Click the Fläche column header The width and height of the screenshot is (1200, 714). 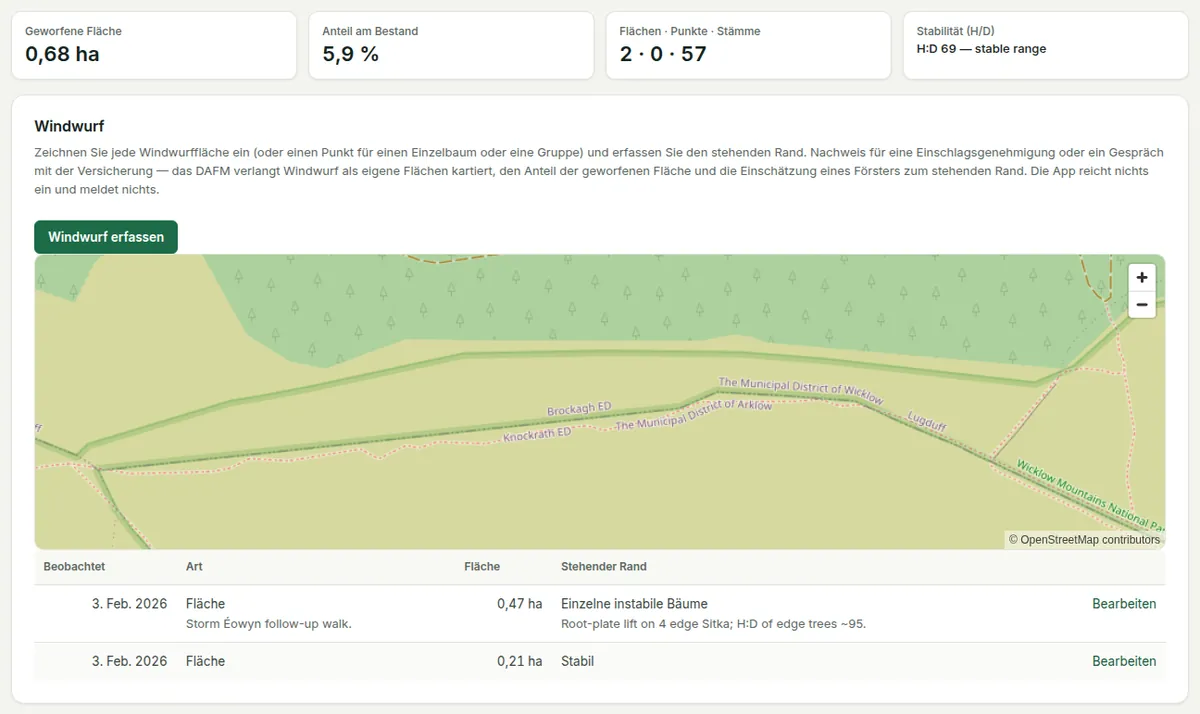482,567
